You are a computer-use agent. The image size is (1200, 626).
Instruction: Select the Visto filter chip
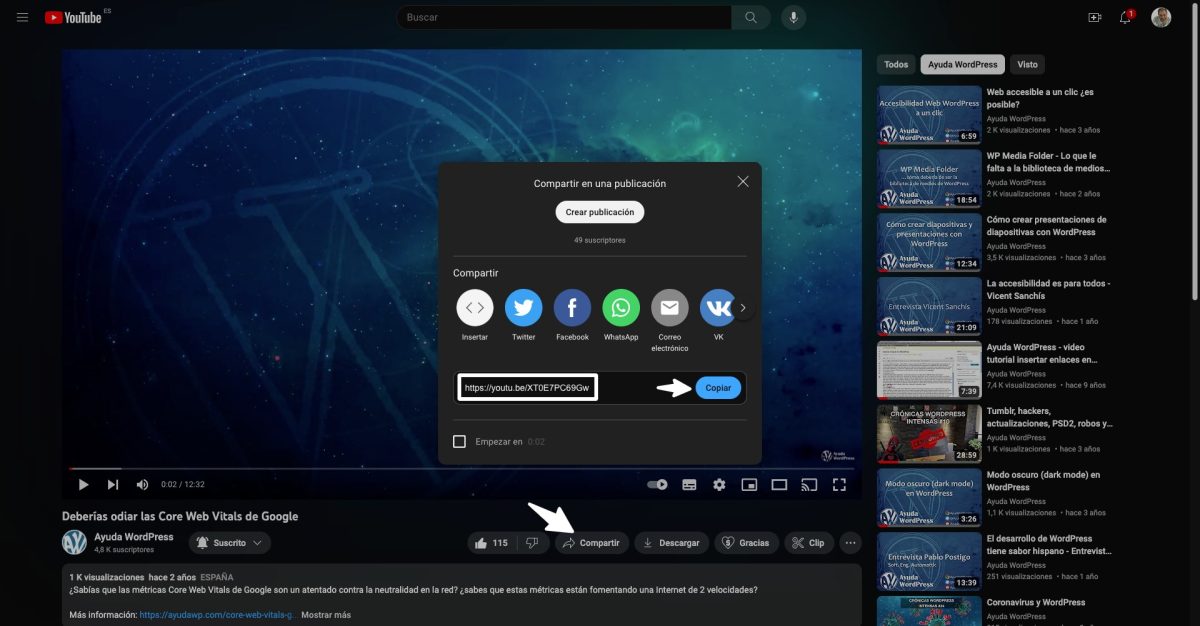tap(1027, 64)
